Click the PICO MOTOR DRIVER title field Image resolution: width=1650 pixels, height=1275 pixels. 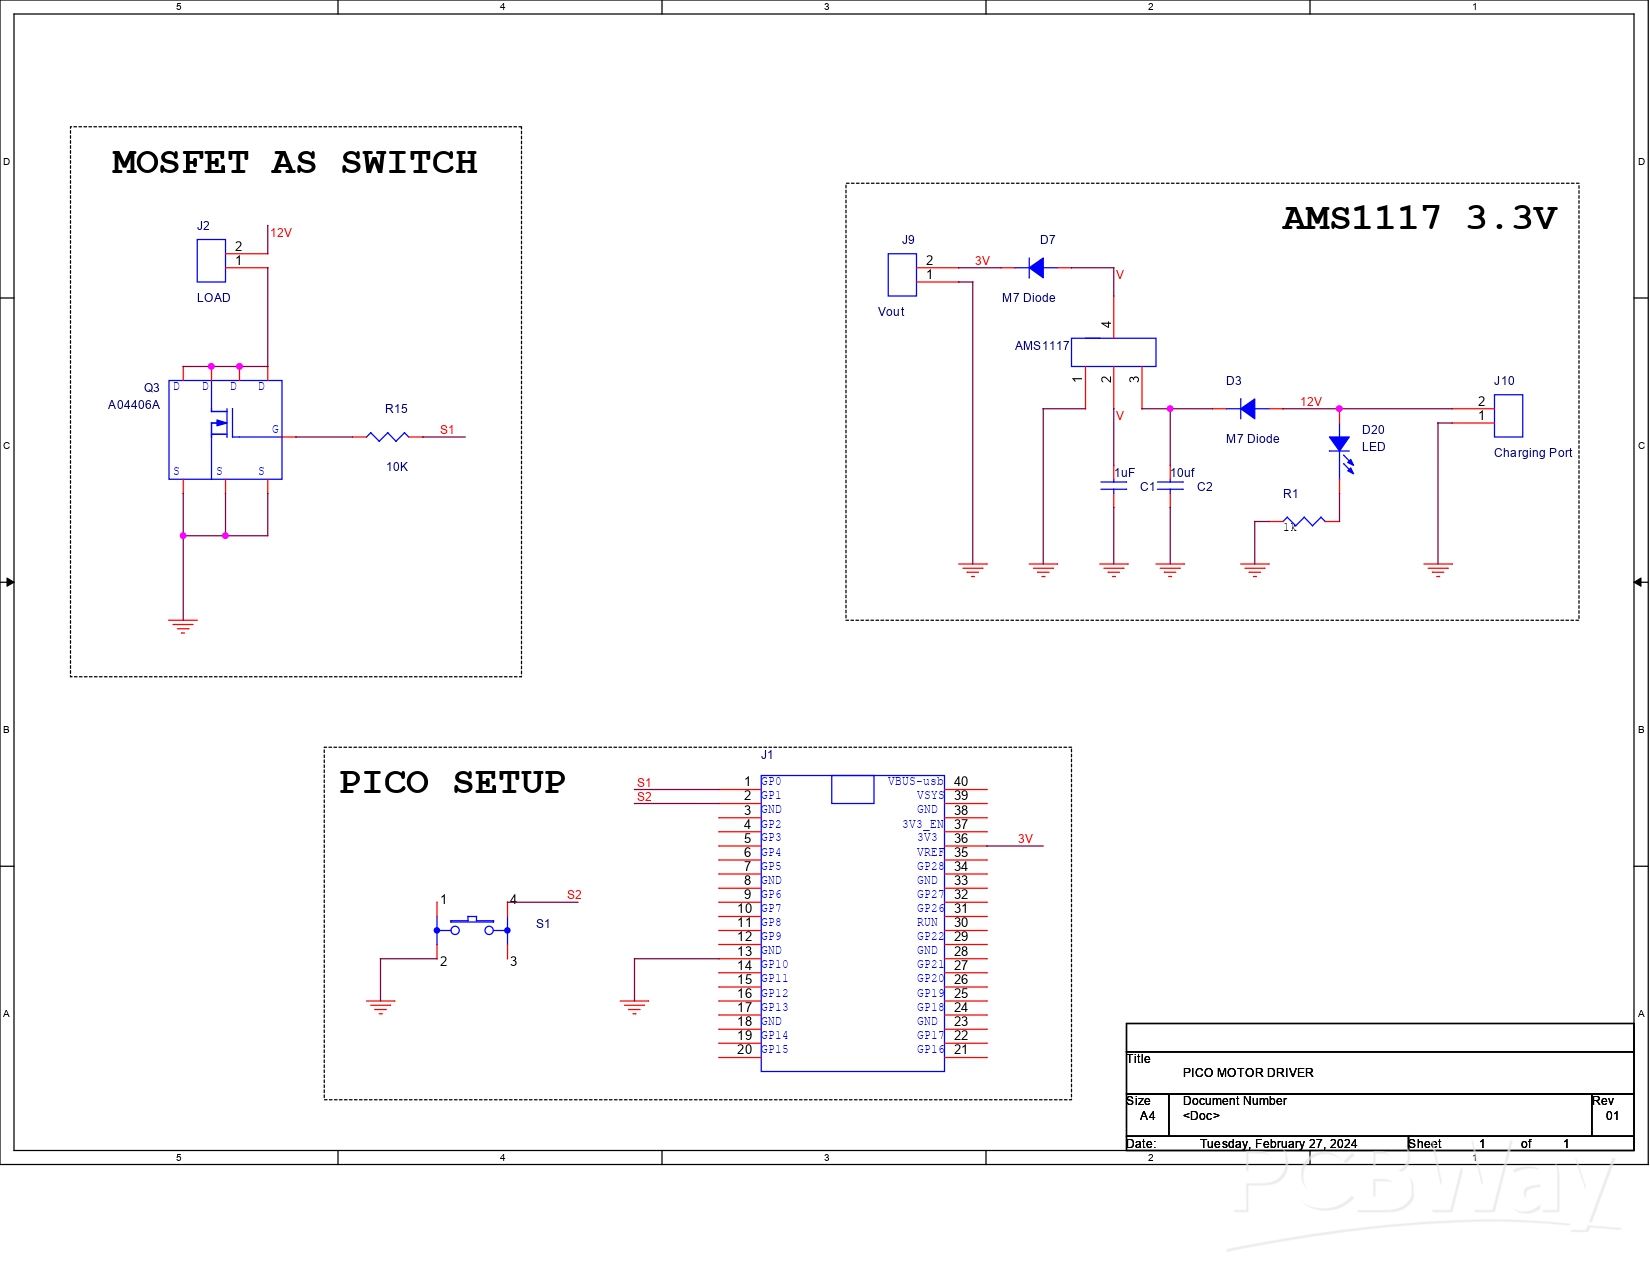click(x=1248, y=1072)
